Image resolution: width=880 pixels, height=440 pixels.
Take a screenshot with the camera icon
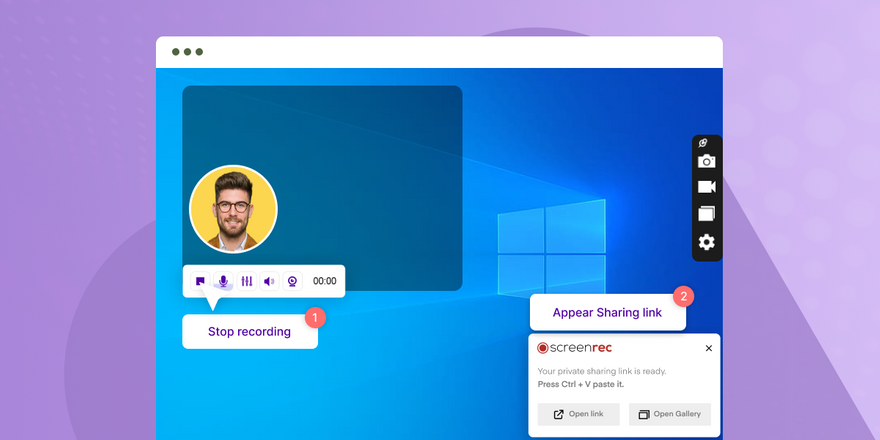707,162
